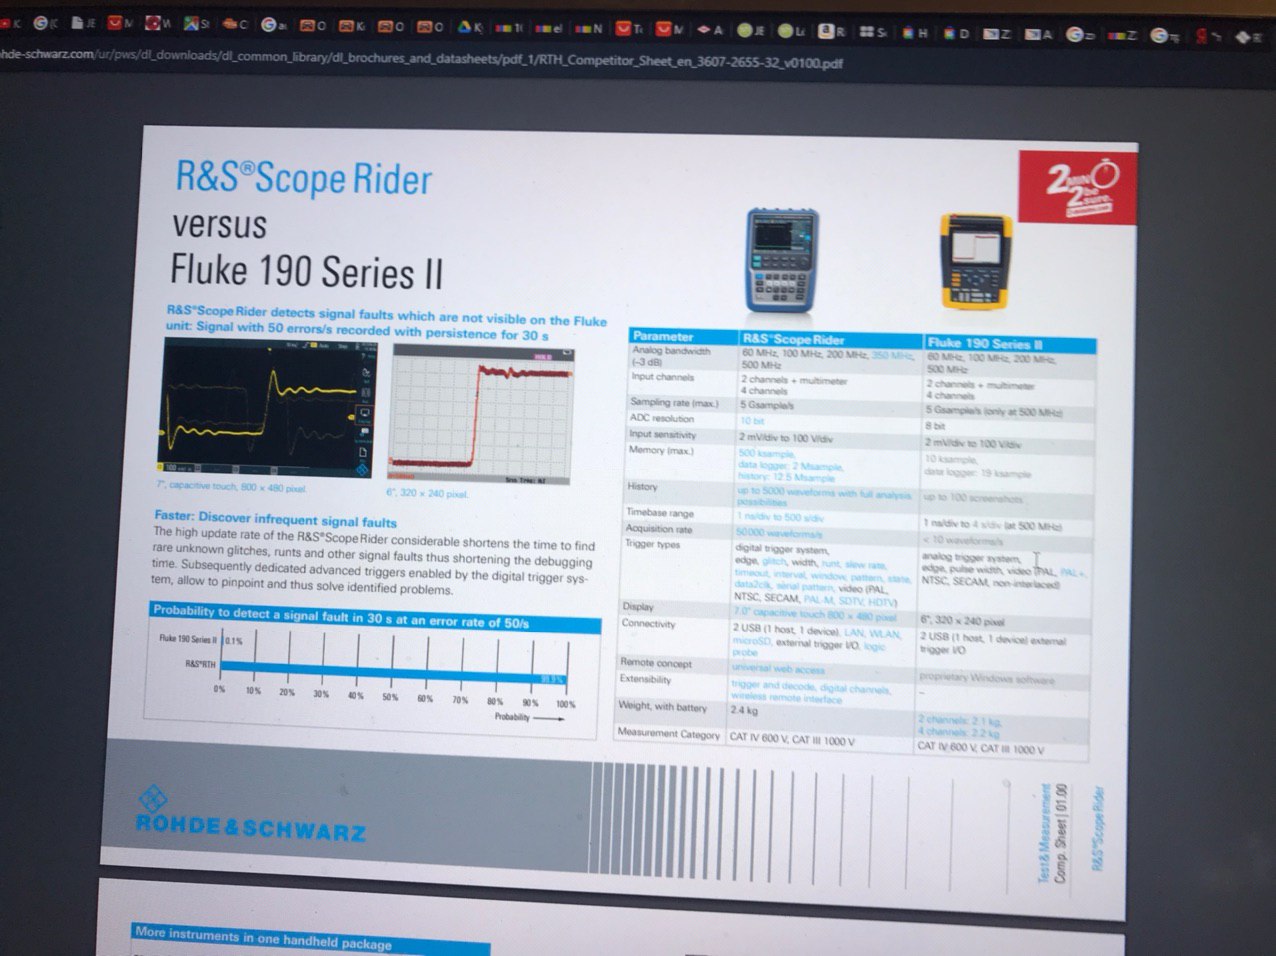
Task: Click the address bar URL for the RTH Competitor Sheet PDF
Action: 421,59
